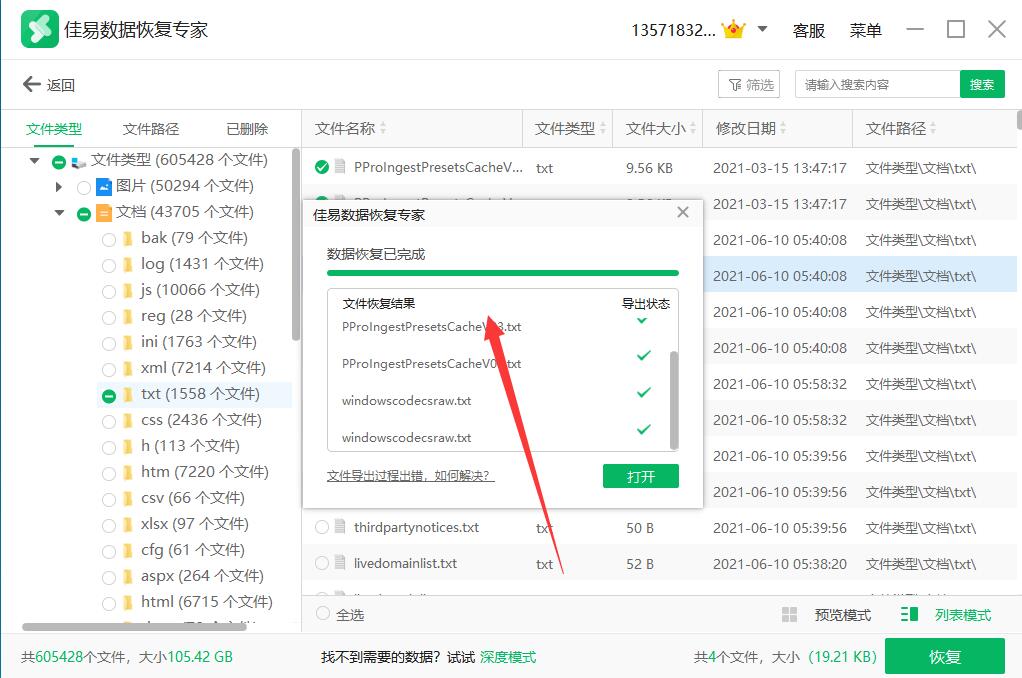
Task: Toggle the 图片 category radio
Action: [83, 188]
